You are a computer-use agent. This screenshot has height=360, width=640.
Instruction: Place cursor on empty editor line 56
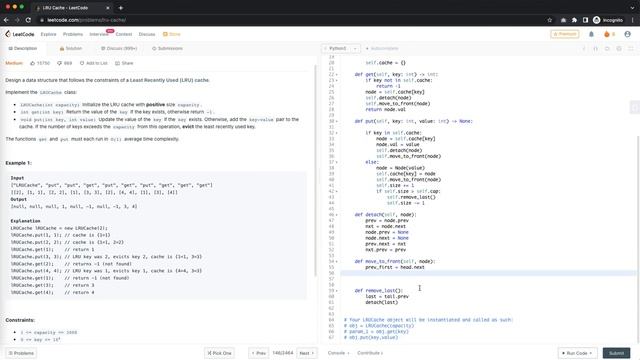[488, 273]
